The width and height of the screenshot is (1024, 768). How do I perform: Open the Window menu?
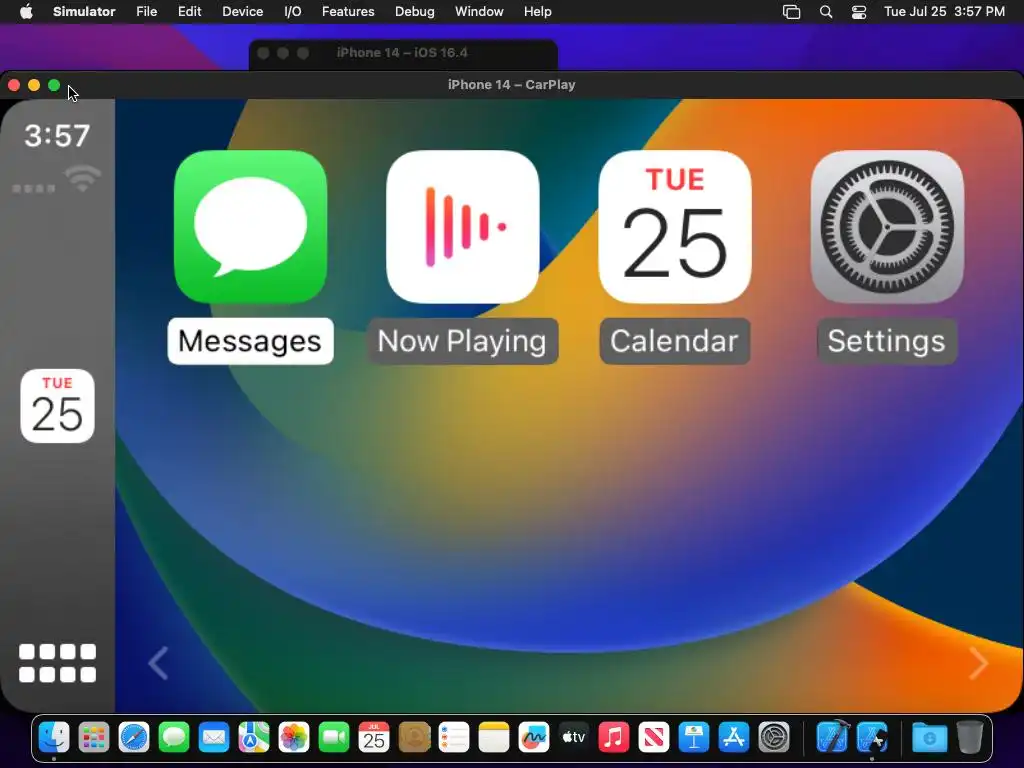click(479, 12)
